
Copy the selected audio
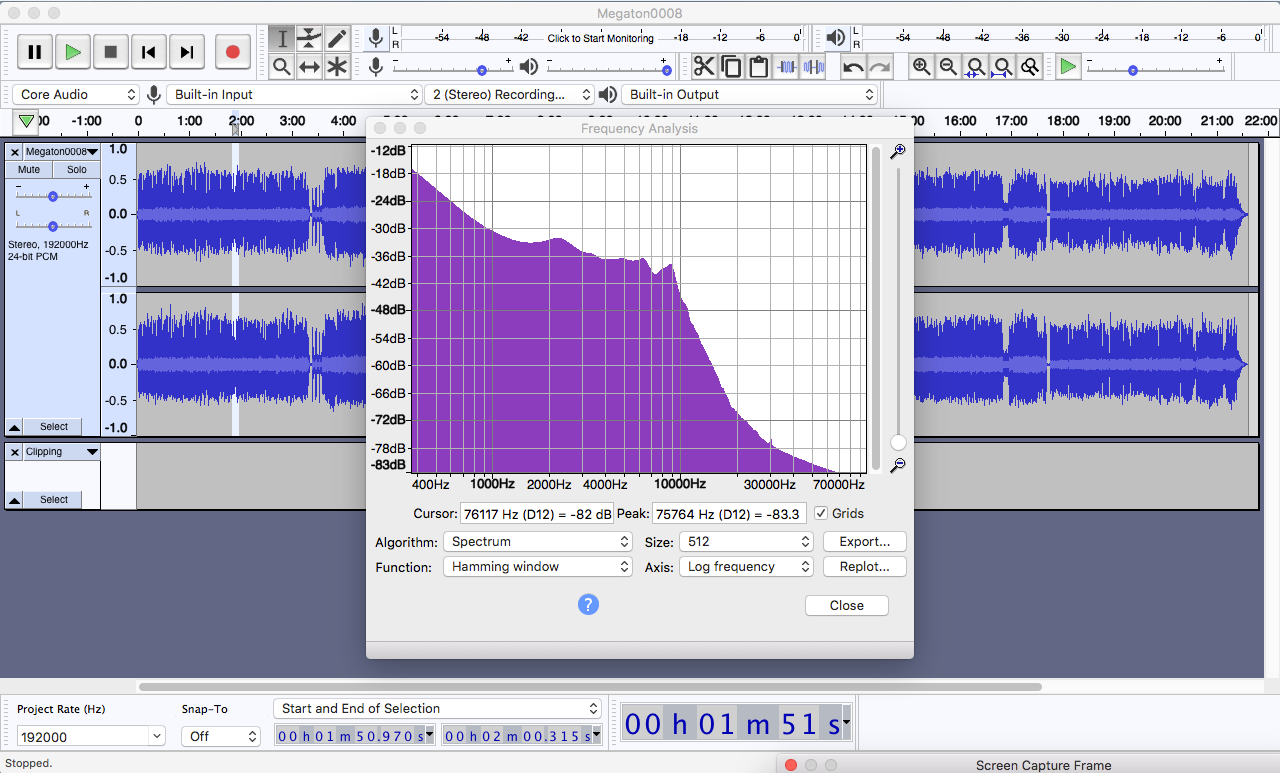[x=731, y=67]
